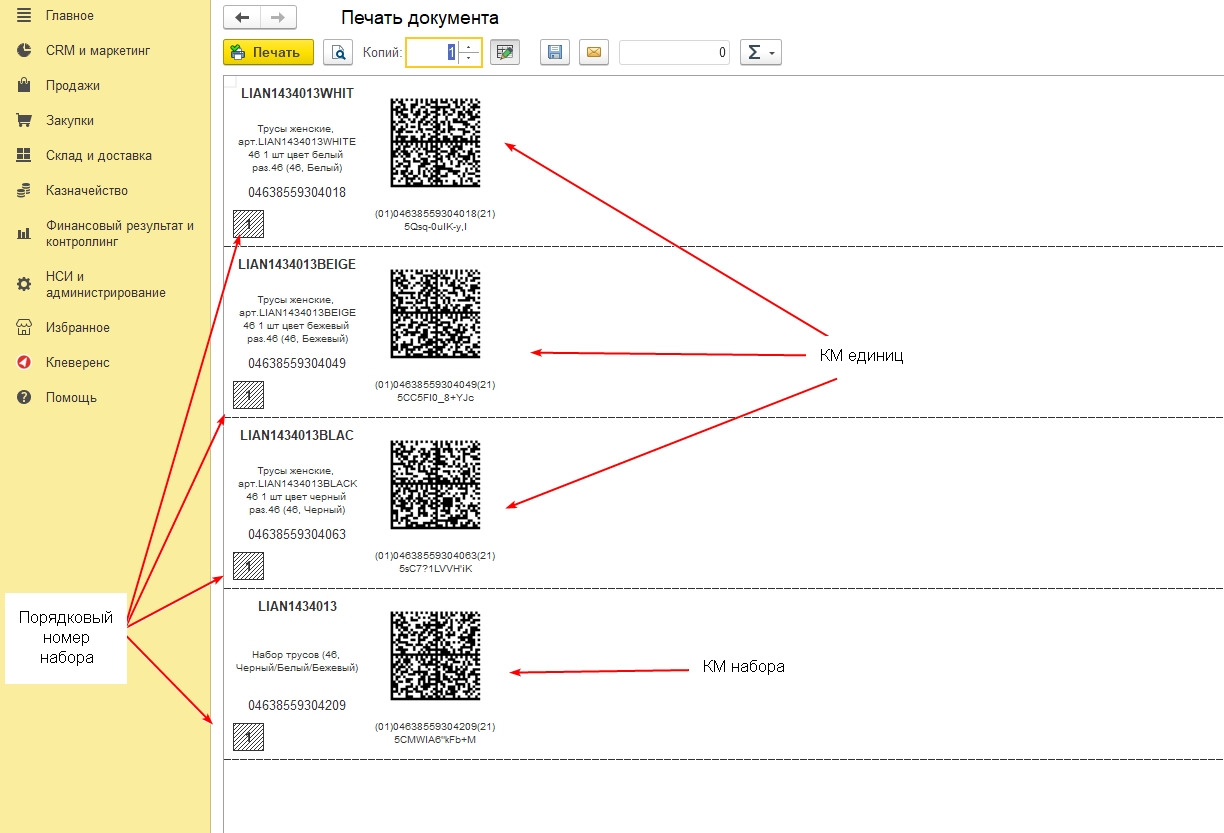This screenshot has height=833, width=1224.
Task: Click the Копий input field
Action: click(x=432, y=53)
